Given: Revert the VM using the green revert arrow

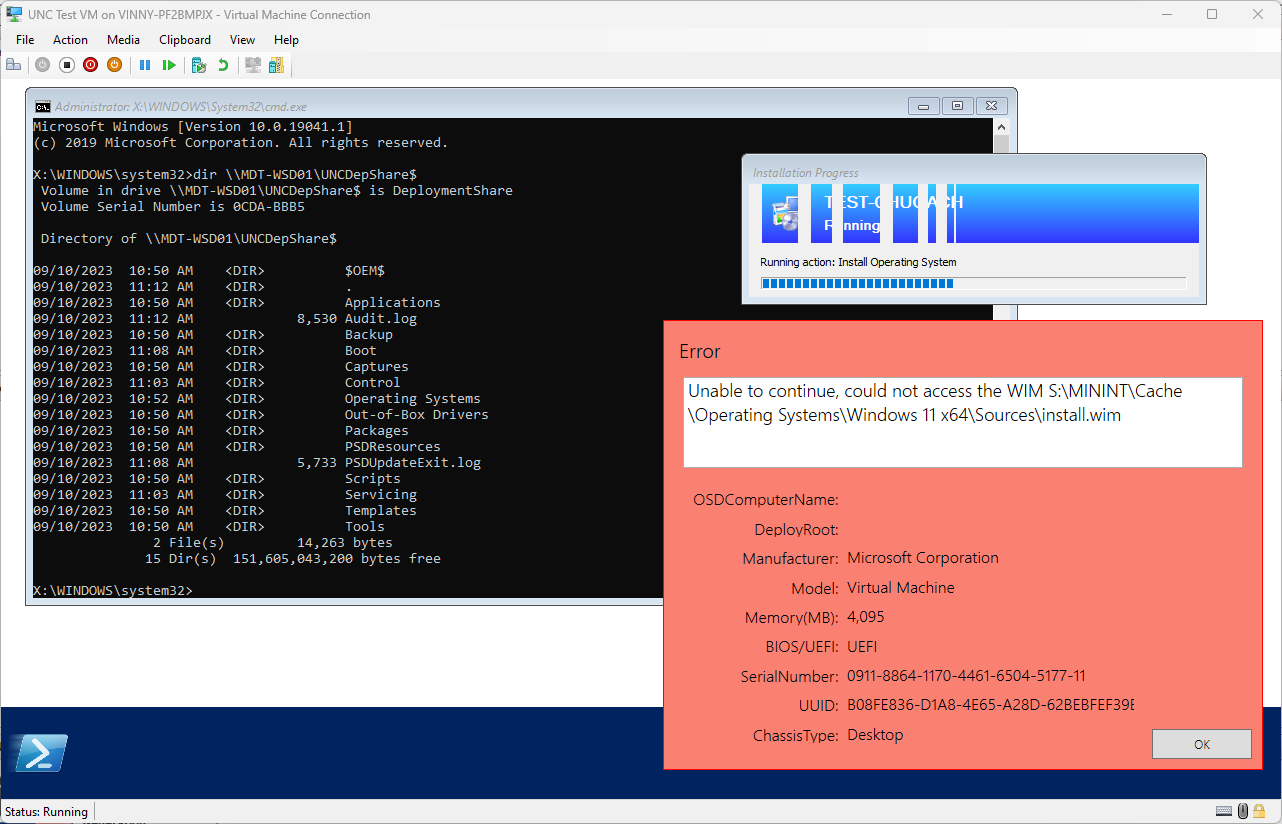Looking at the screenshot, I should (223, 64).
